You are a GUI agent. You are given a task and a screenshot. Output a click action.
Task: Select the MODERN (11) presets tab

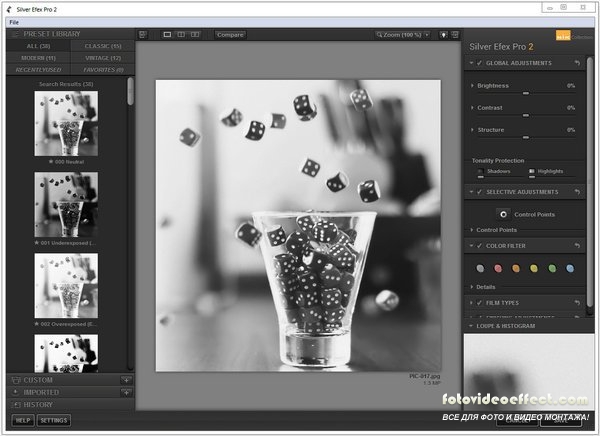[x=38, y=58]
